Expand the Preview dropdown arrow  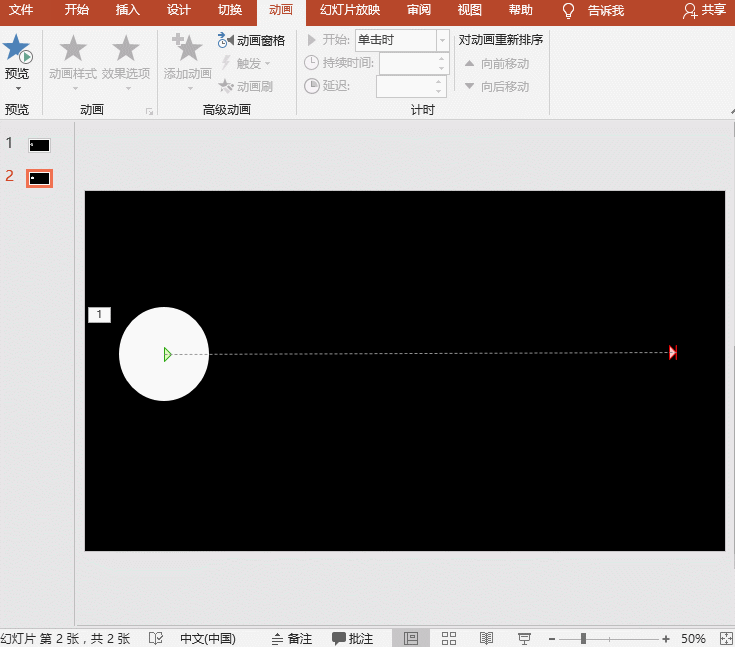pos(18,89)
